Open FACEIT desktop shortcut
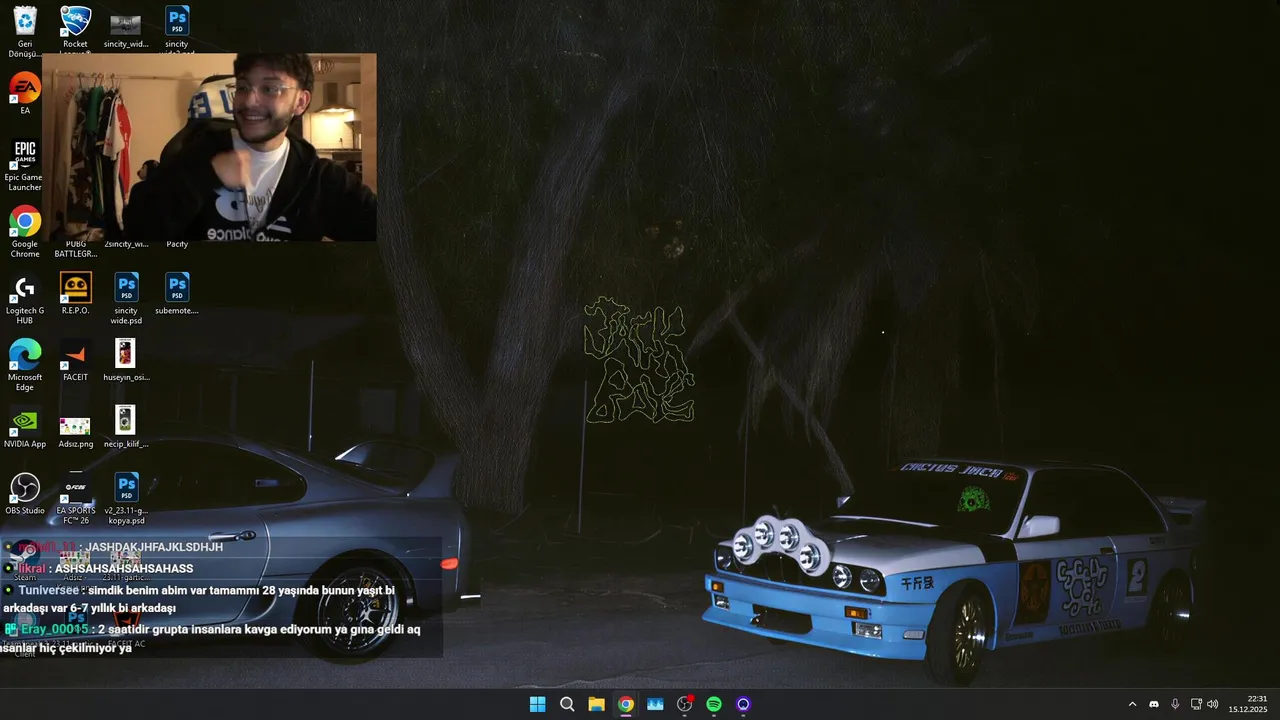This screenshot has width=1280, height=720. 75,360
